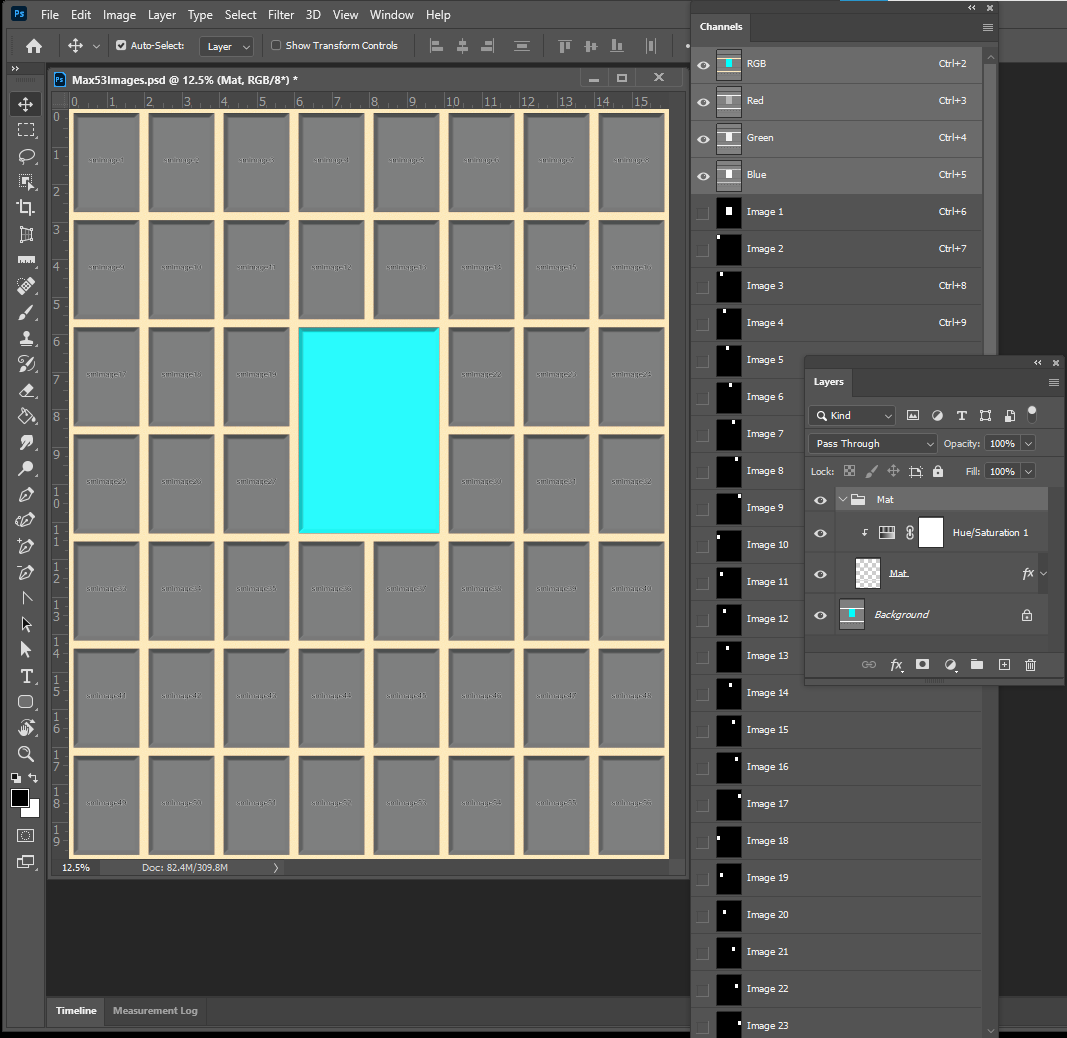
Task: Toggle visibility of the Red channel
Action: coord(703,101)
